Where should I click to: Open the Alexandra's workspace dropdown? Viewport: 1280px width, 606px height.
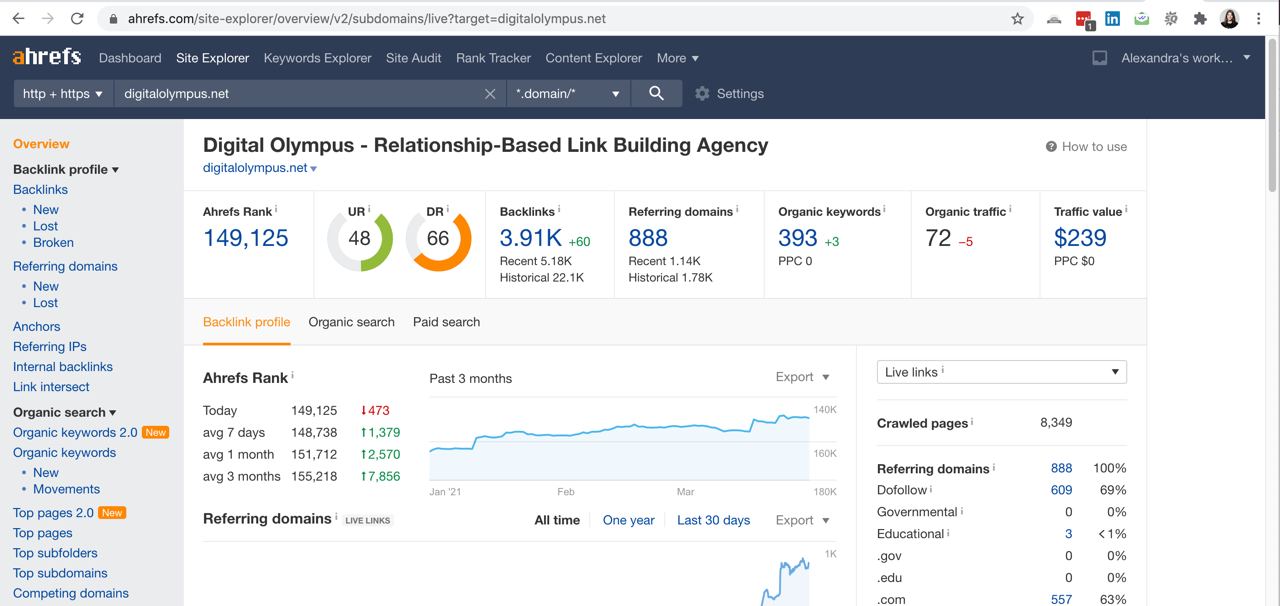[1186, 58]
